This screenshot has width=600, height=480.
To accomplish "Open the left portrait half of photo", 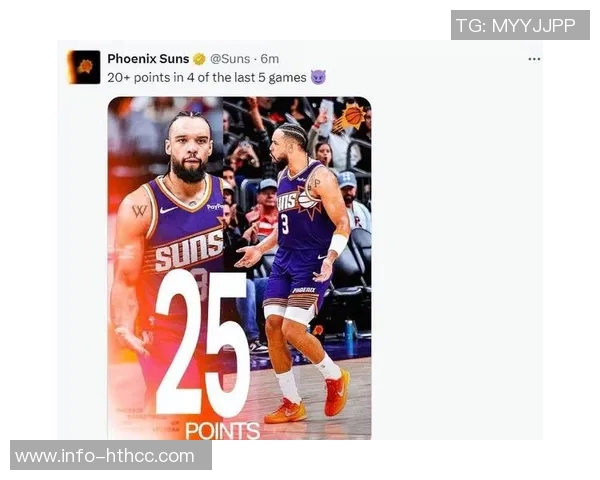I will (165, 268).
